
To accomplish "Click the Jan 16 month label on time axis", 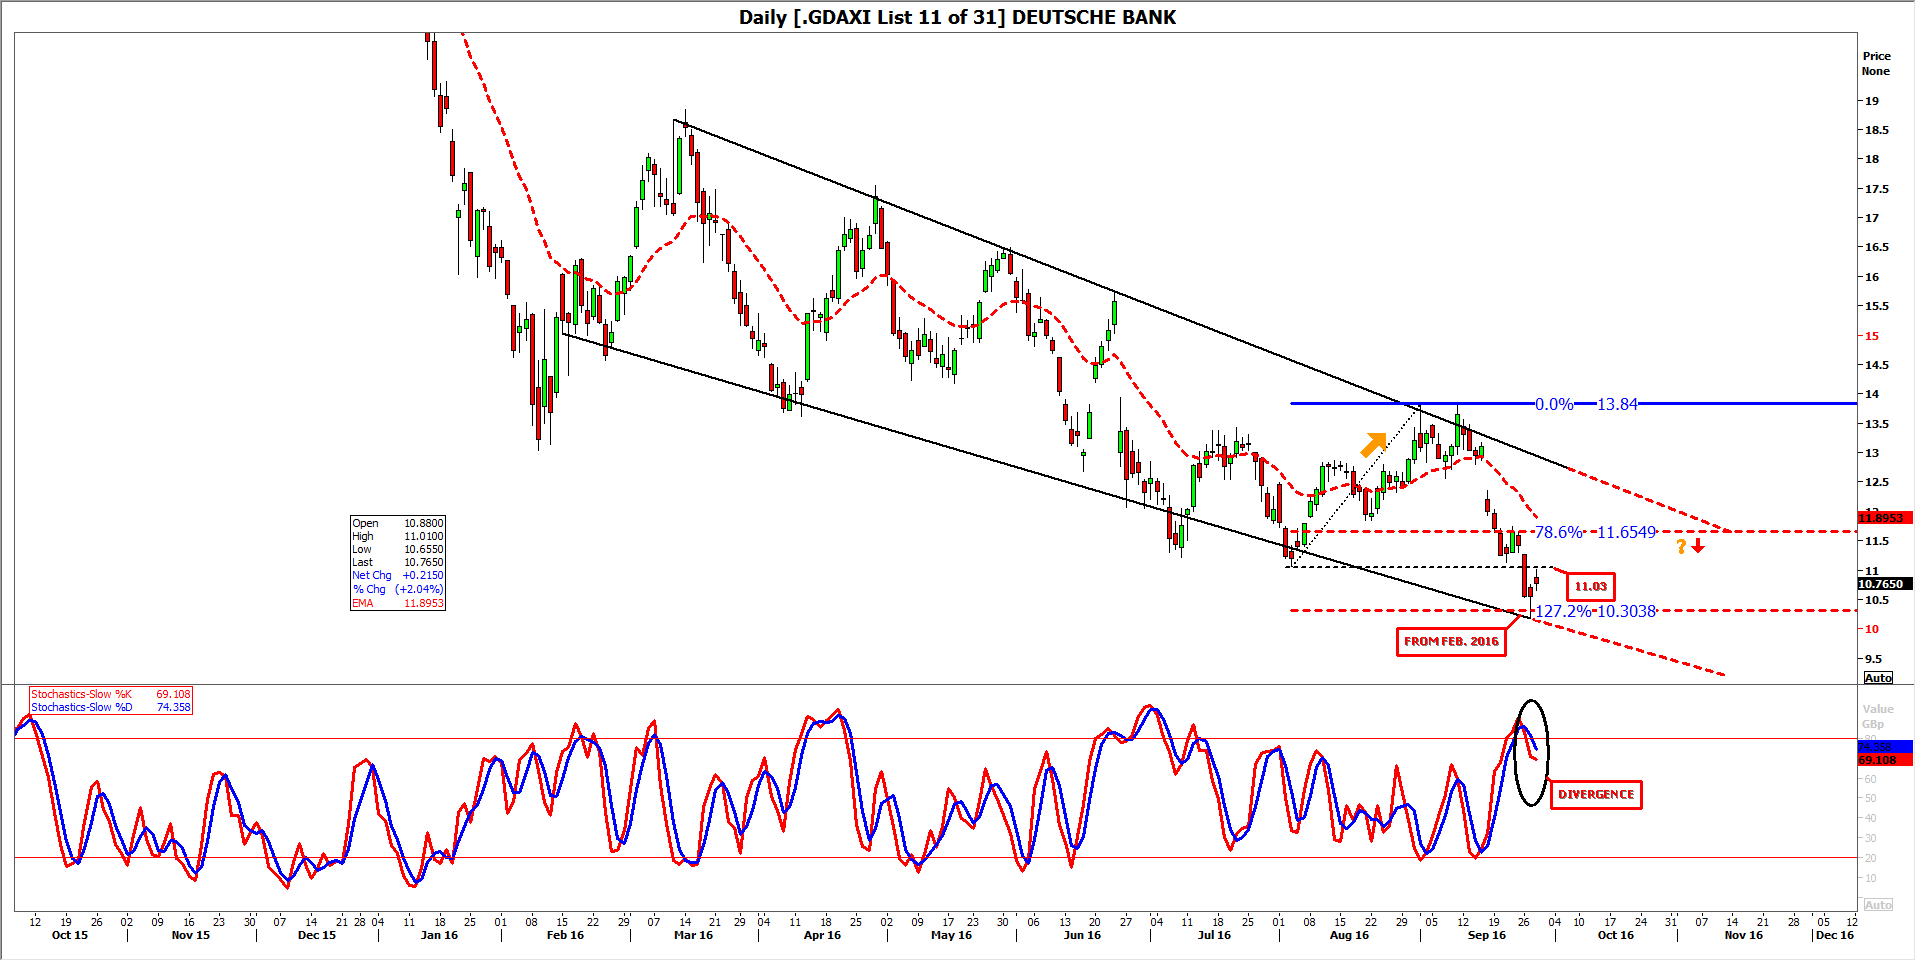I will [x=439, y=935].
